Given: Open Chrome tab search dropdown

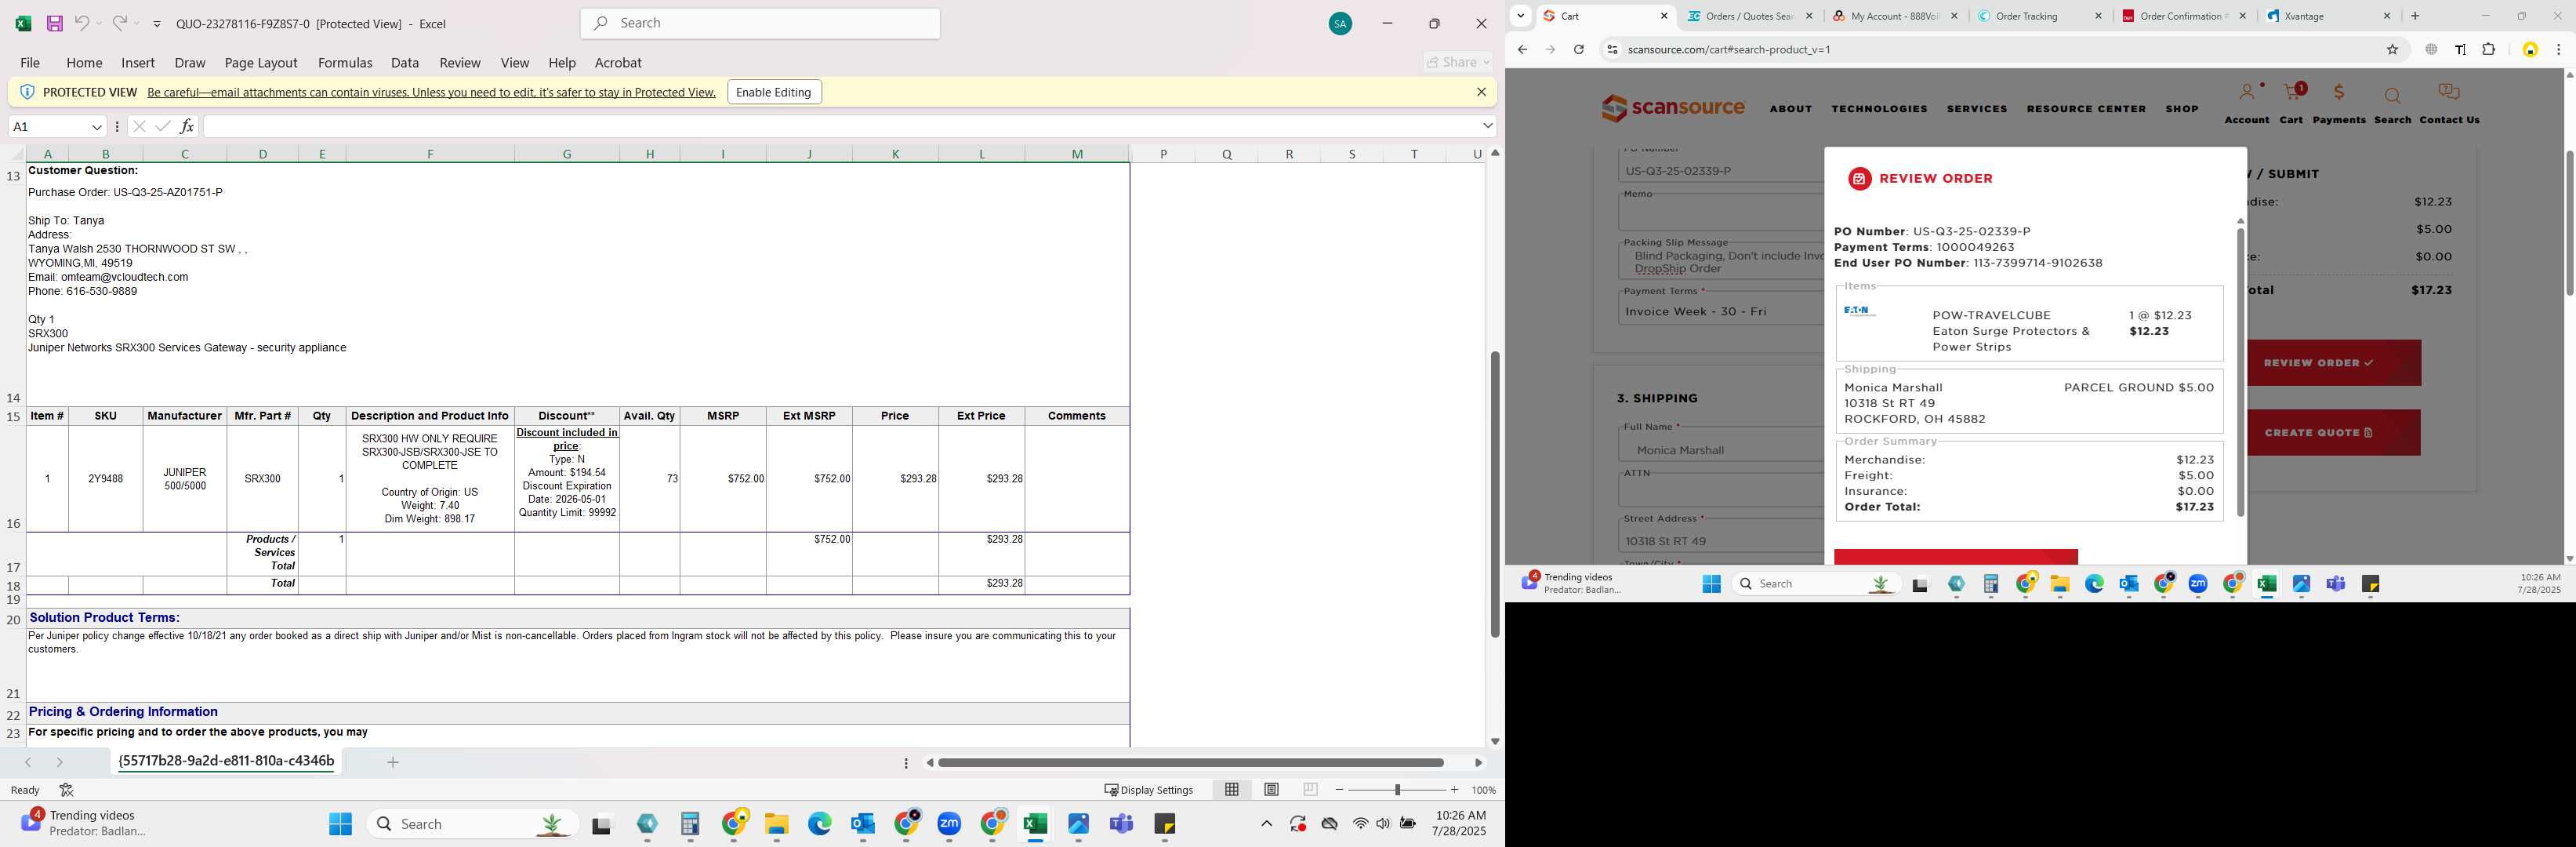Looking at the screenshot, I should click(x=1520, y=16).
